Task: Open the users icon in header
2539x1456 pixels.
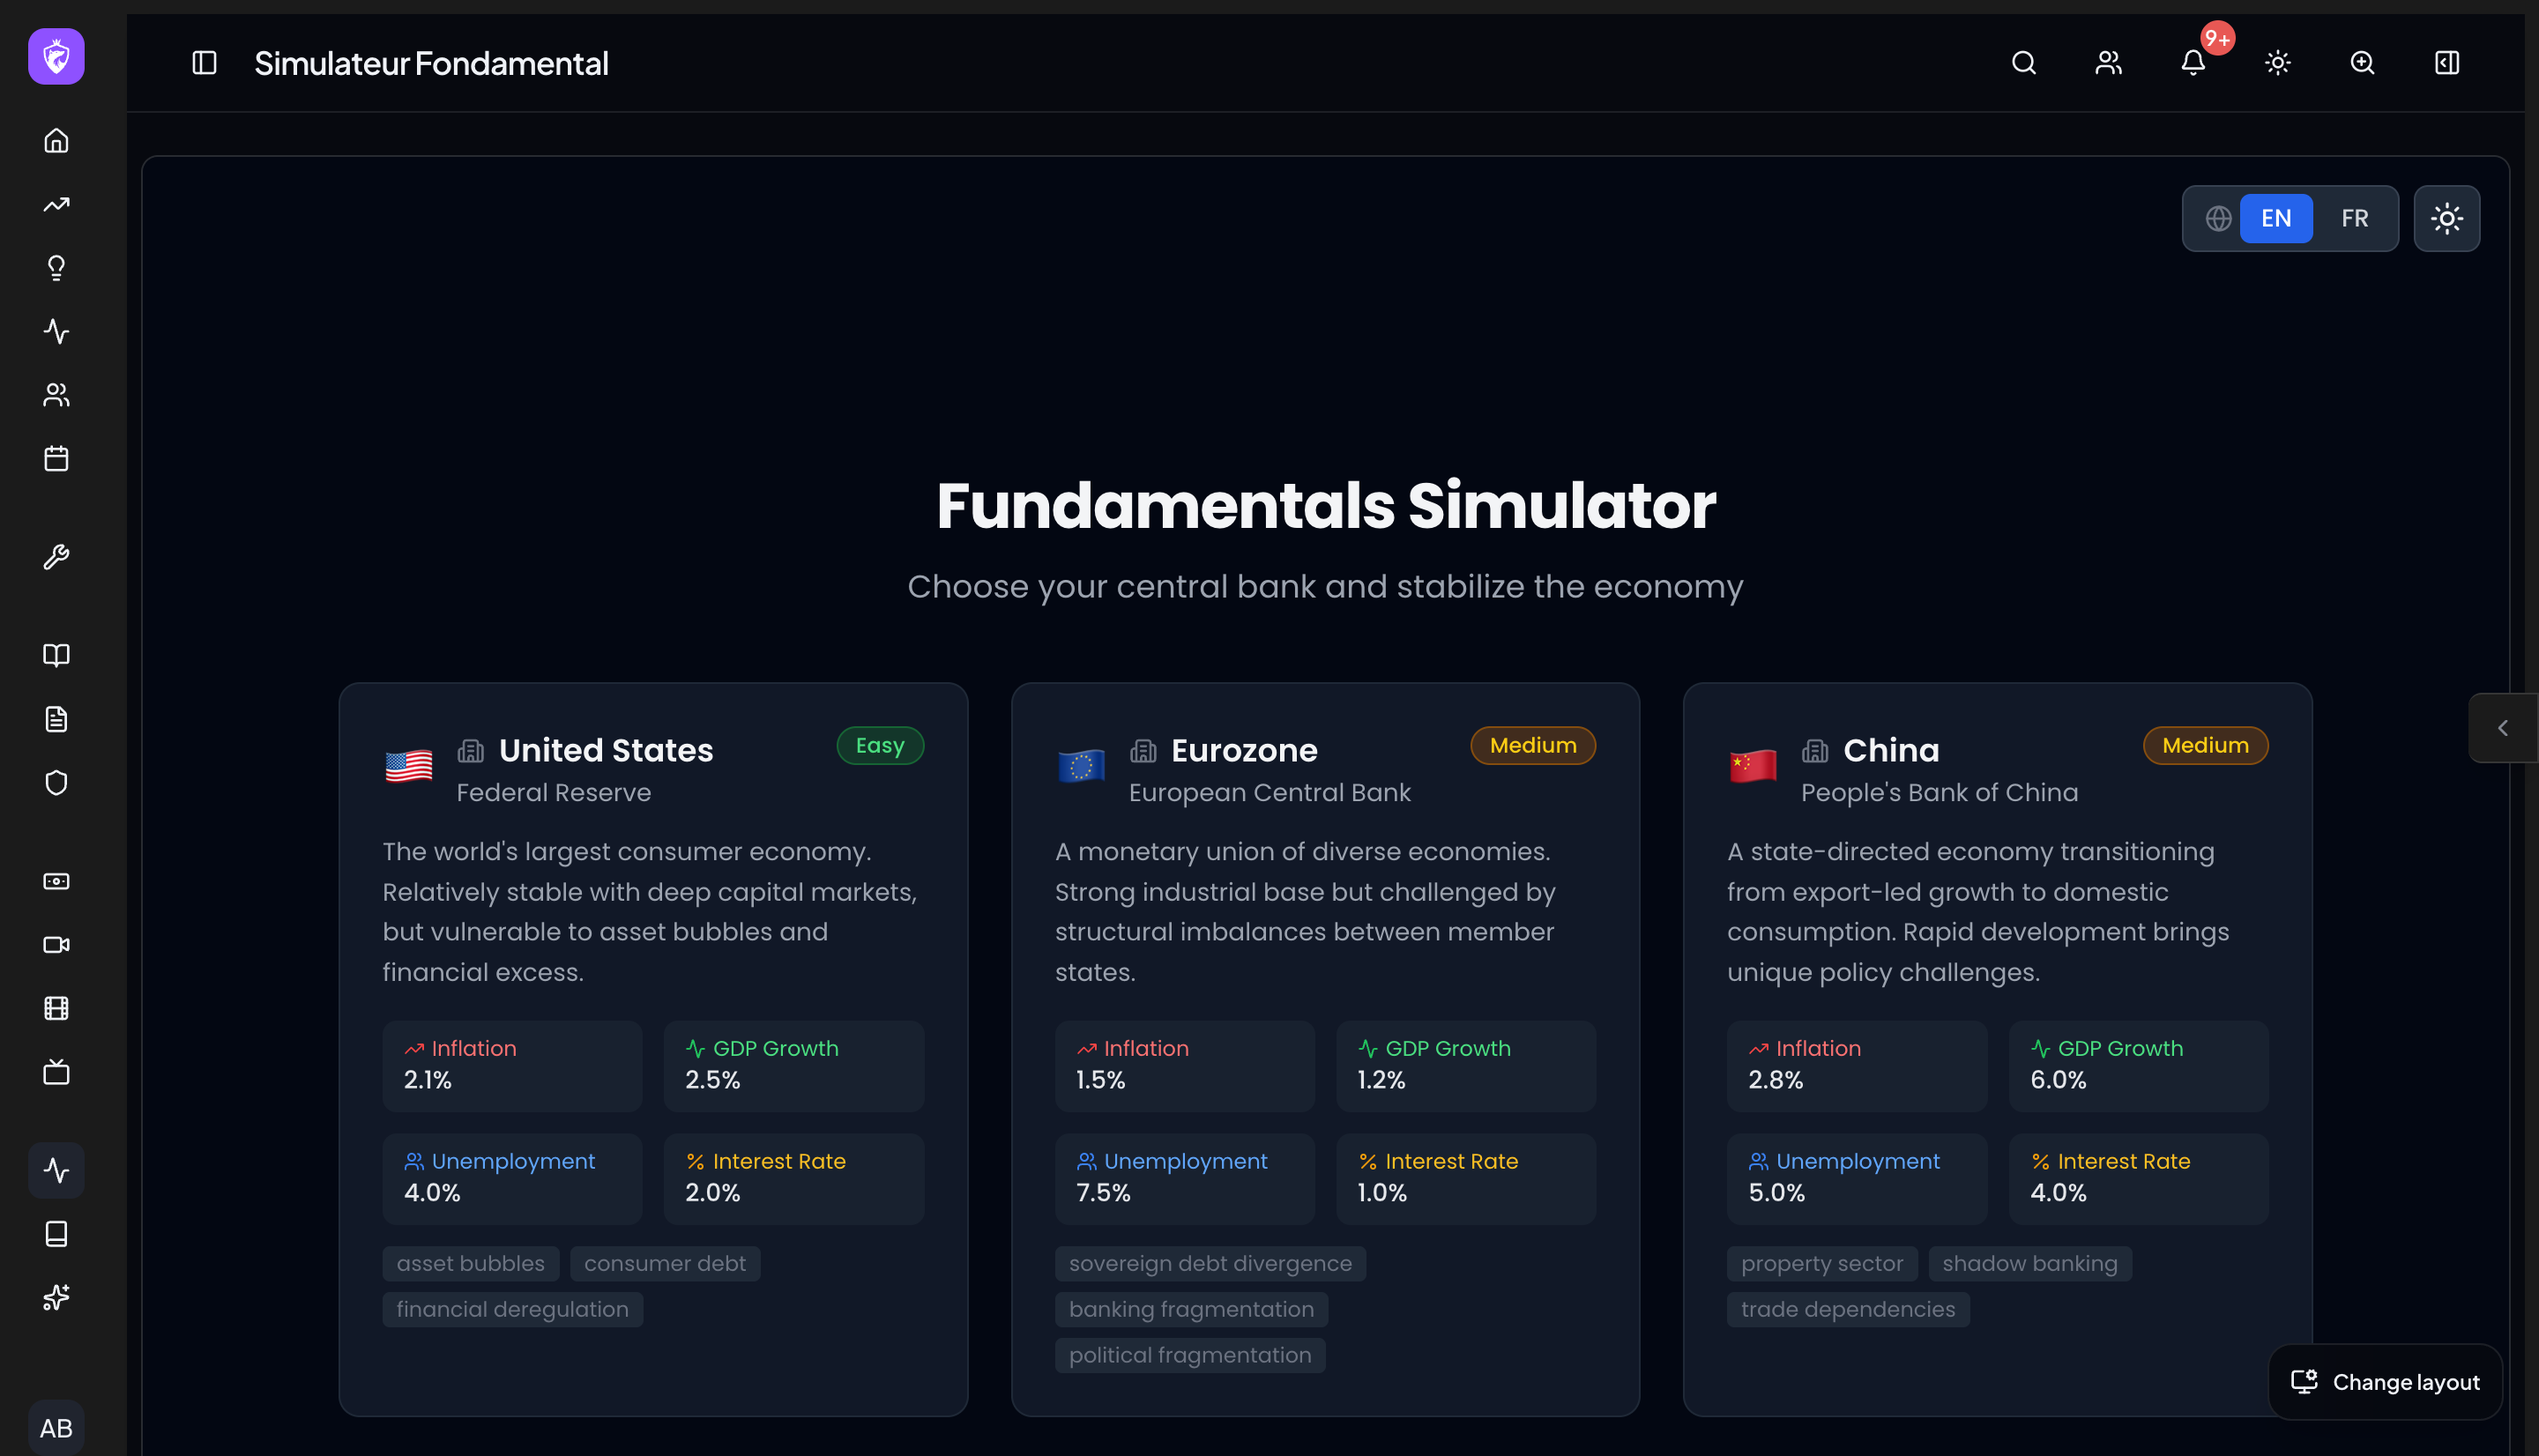Action: point(2108,63)
